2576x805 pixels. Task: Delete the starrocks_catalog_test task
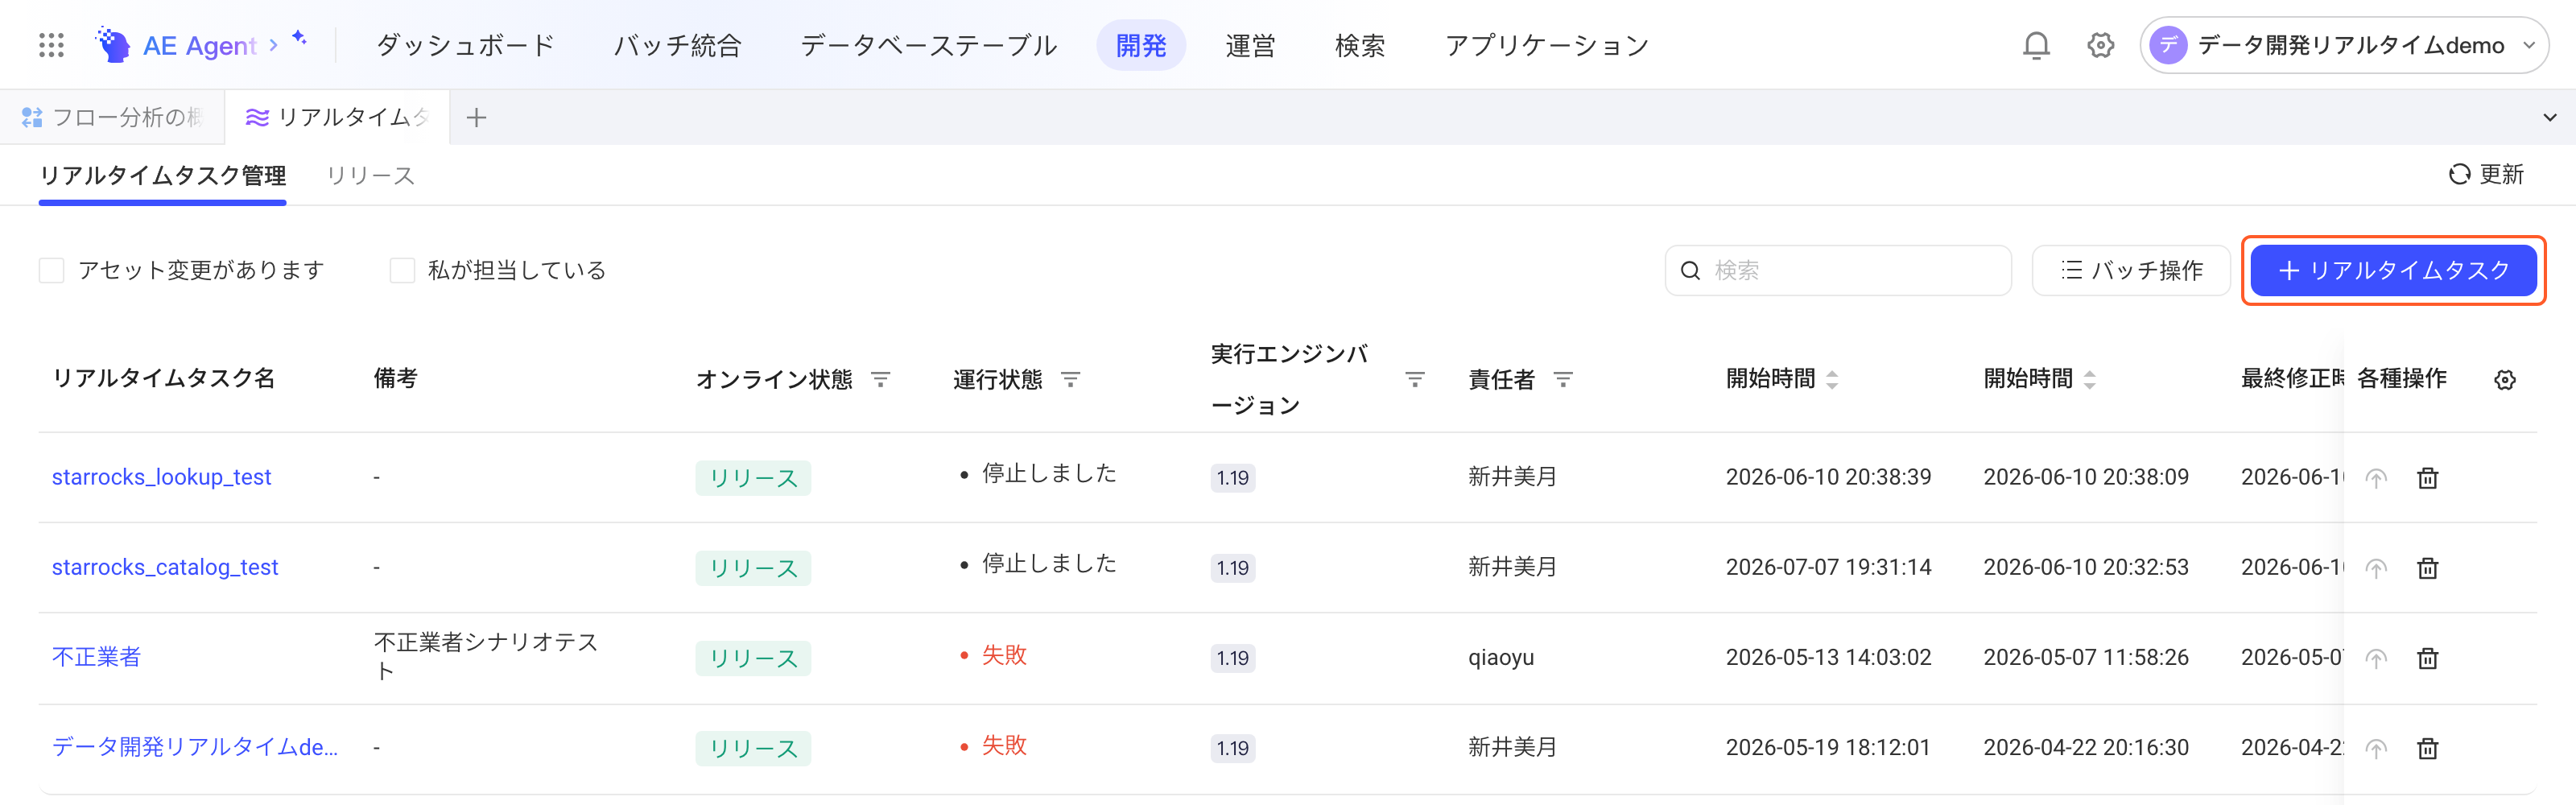click(x=2427, y=568)
